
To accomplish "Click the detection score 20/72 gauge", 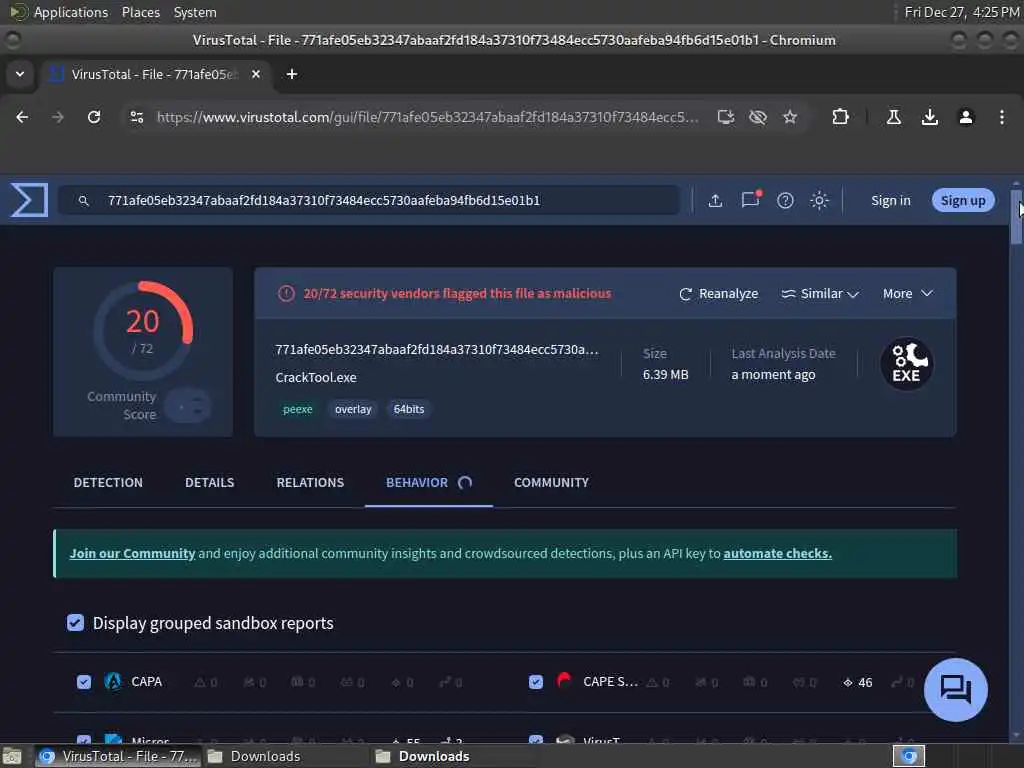I will [x=143, y=331].
